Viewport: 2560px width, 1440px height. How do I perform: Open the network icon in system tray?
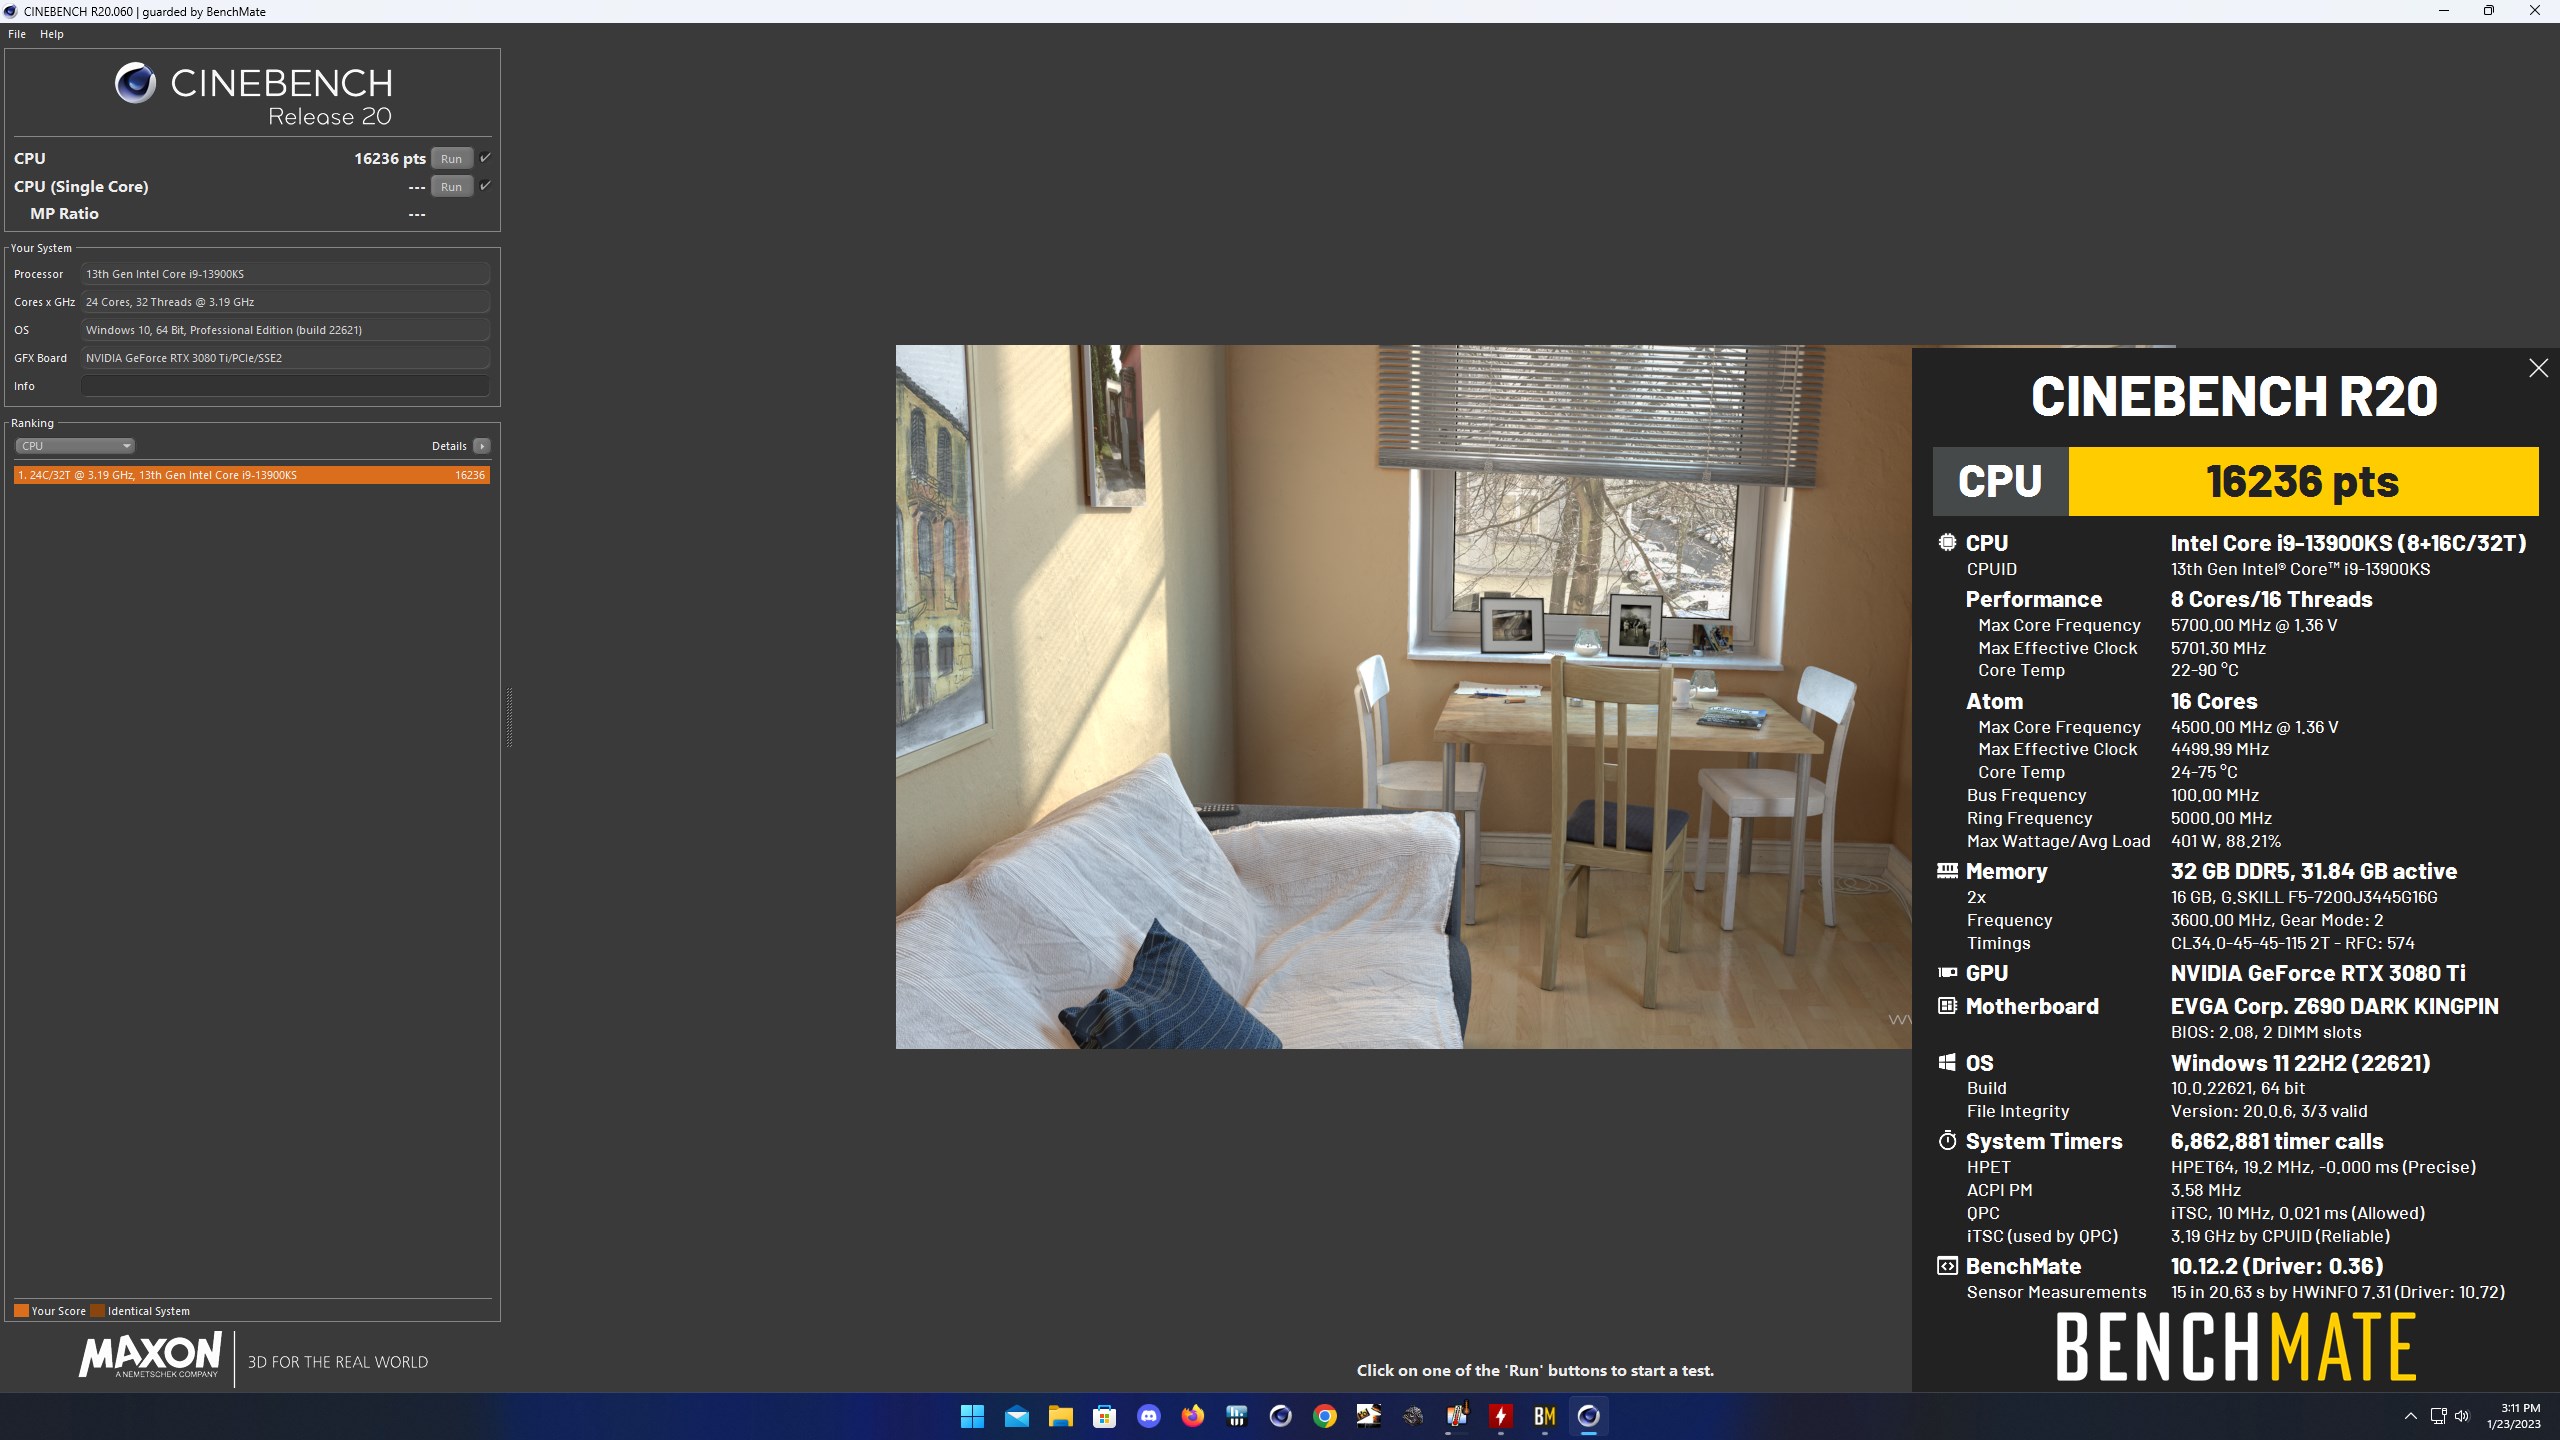2439,1416
